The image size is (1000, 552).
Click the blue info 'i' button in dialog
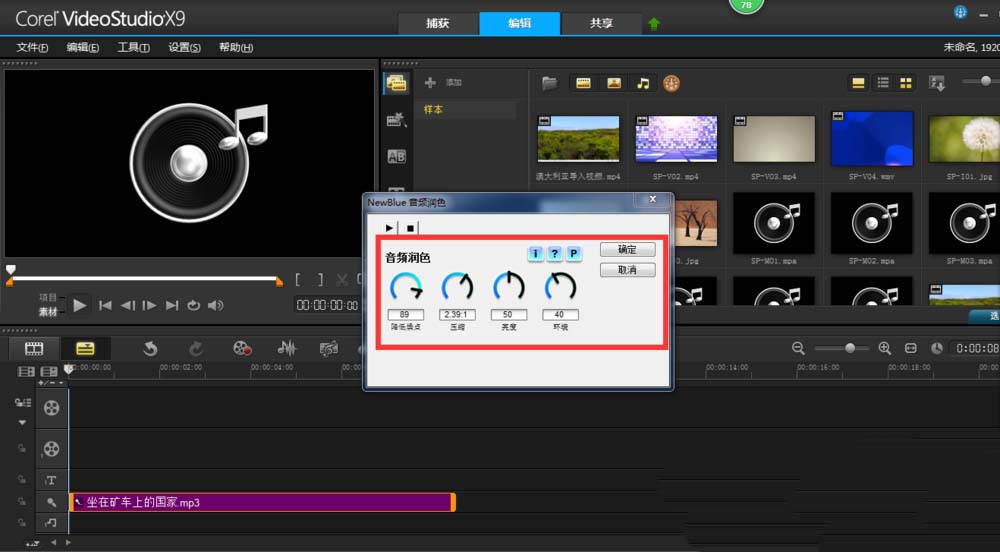tap(536, 253)
